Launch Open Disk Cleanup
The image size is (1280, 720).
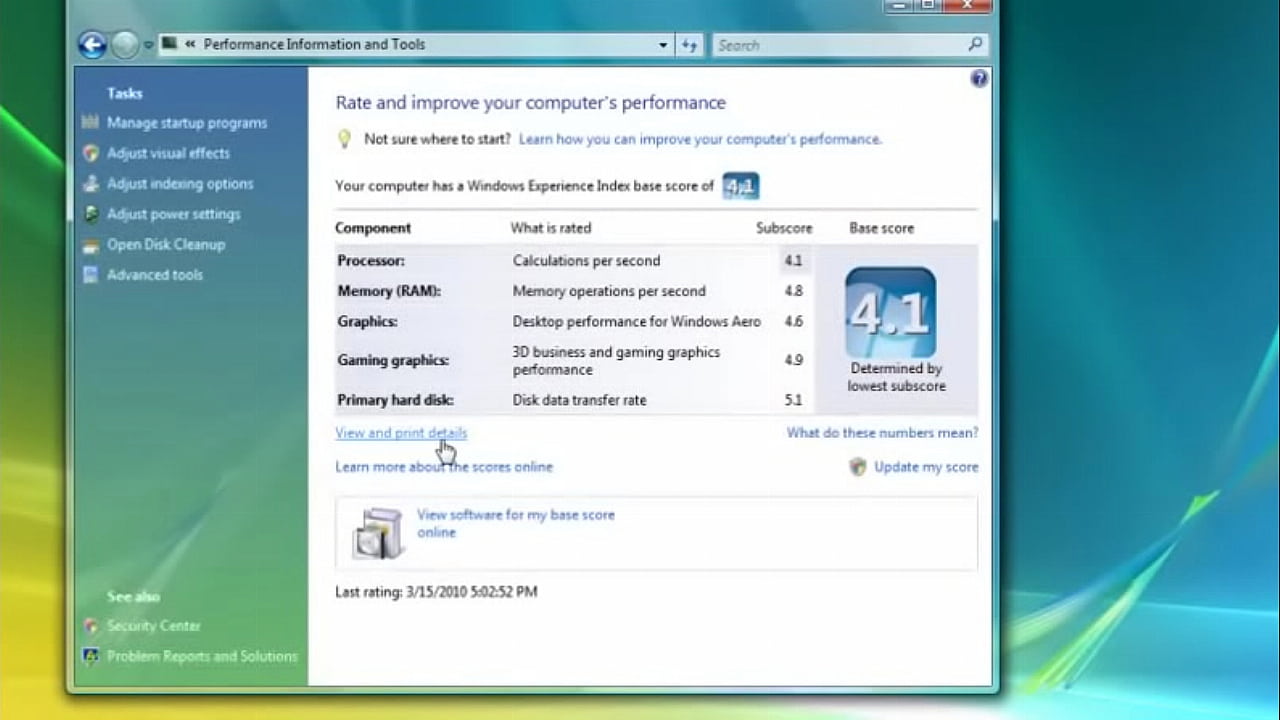point(166,244)
